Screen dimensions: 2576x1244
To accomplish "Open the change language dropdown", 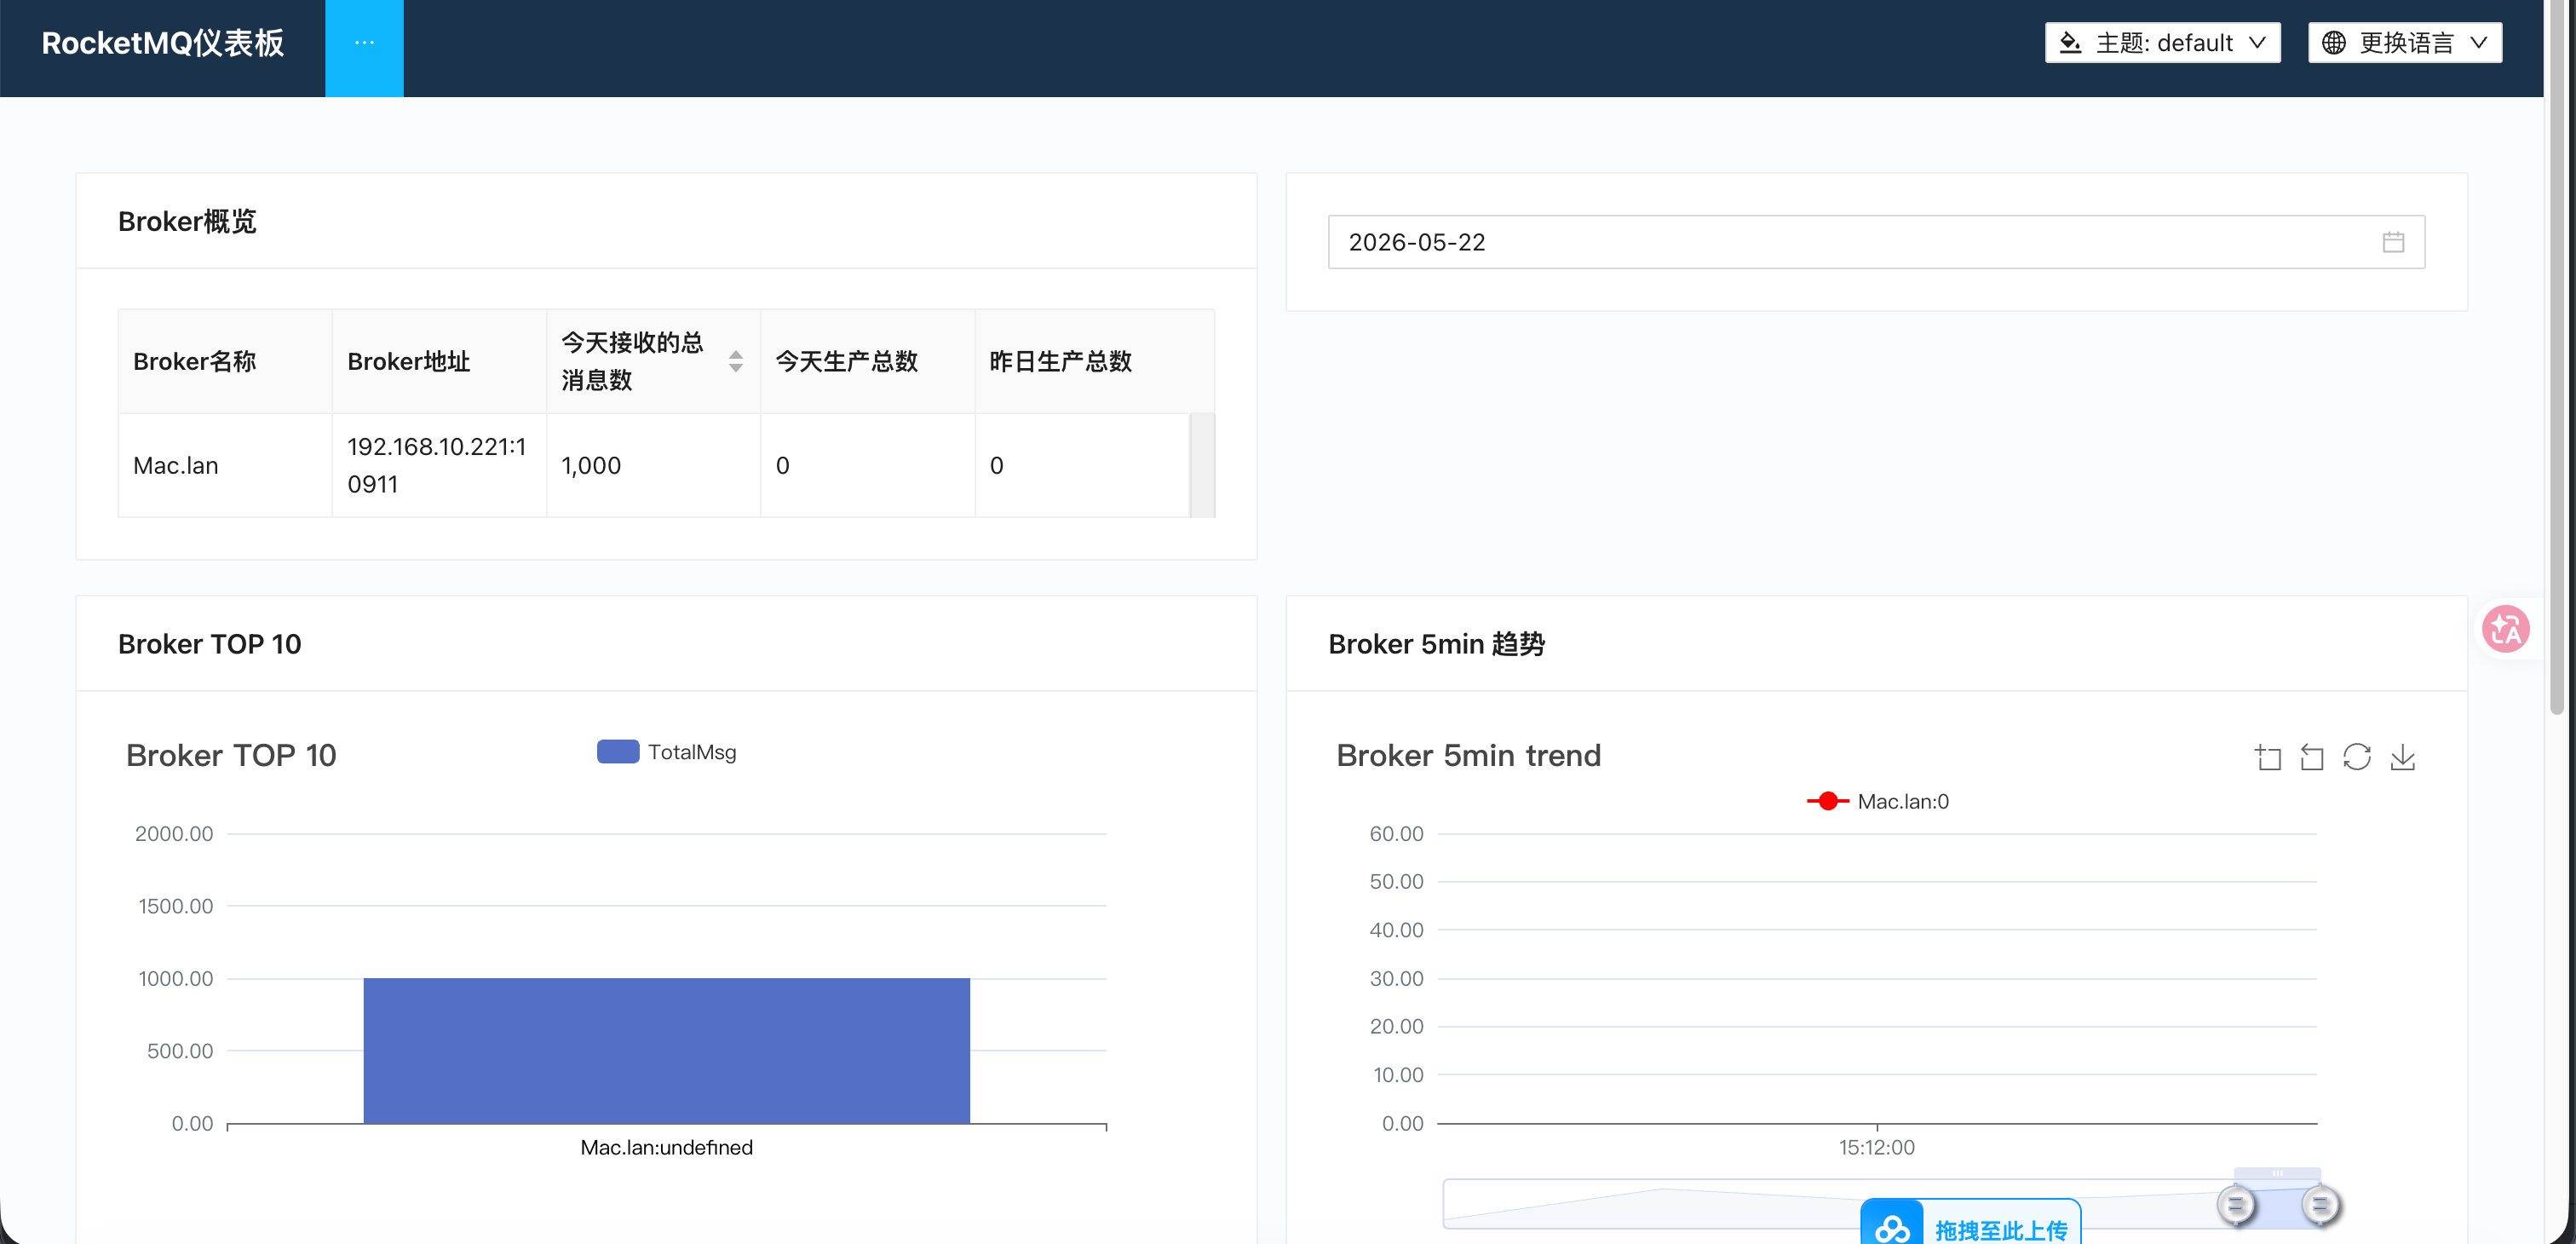I will click(2404, 43).
